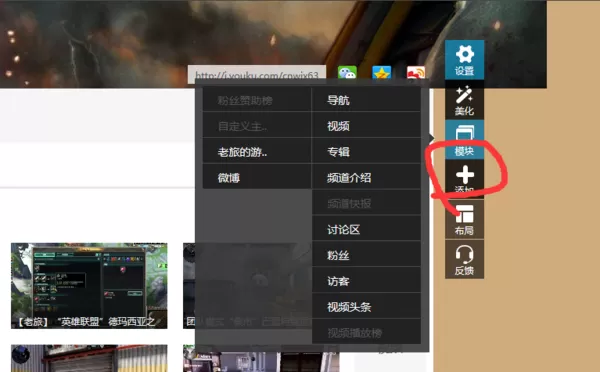Image resolution: width=600 pixels, height=372 pixels.
Task: Select the 老旅的游.. module entry
Action: [x=256, y=152]
